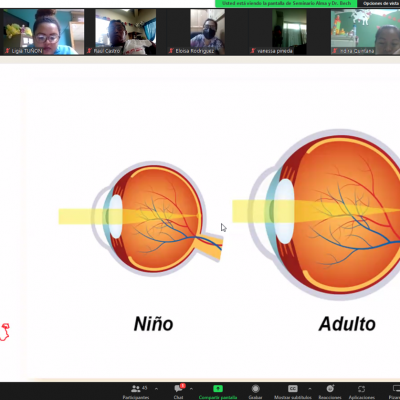Image resolution: width=400 pixels, height=400 pixels.
Task: Expand the caret next to Participantes
Action: (156, 389)
